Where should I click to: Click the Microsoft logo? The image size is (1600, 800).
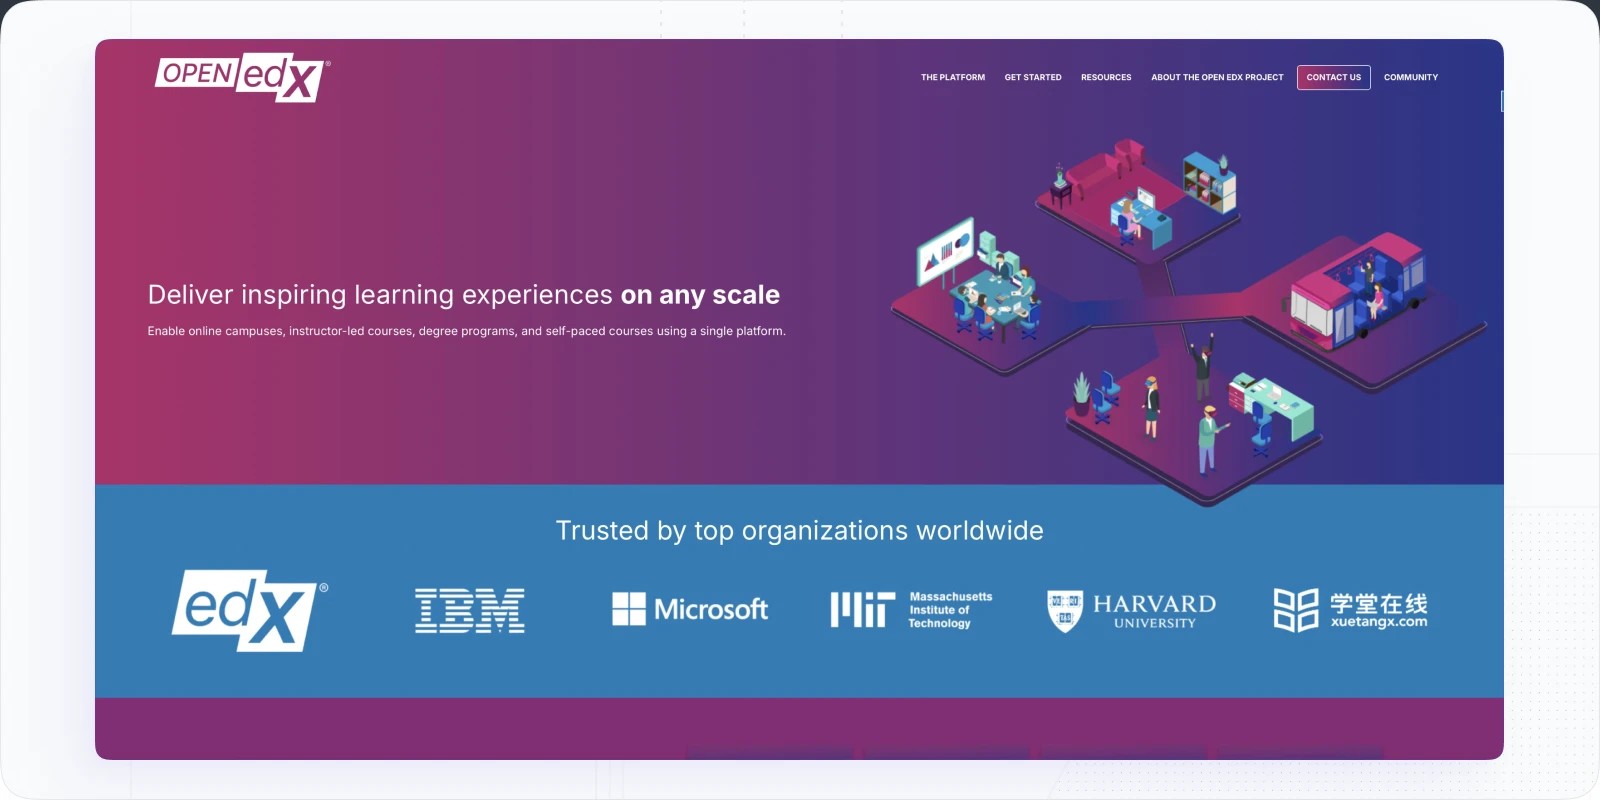click(690, 609)
